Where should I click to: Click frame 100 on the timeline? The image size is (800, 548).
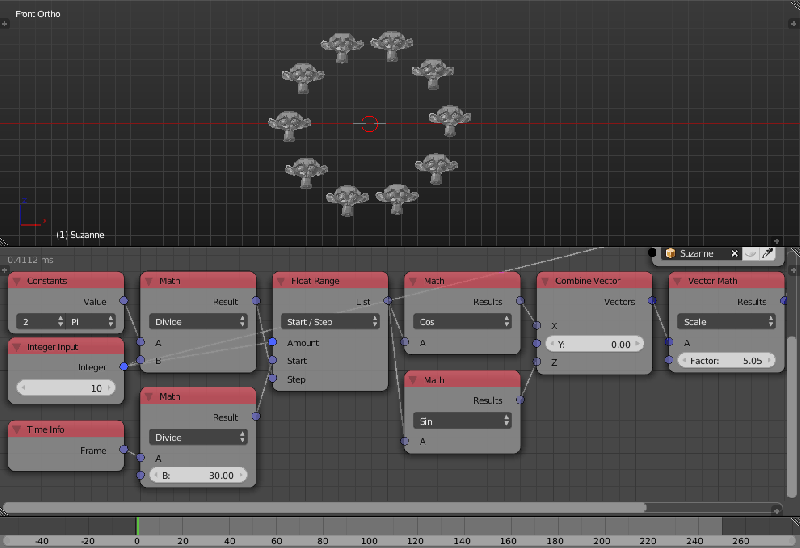(369, 540)
